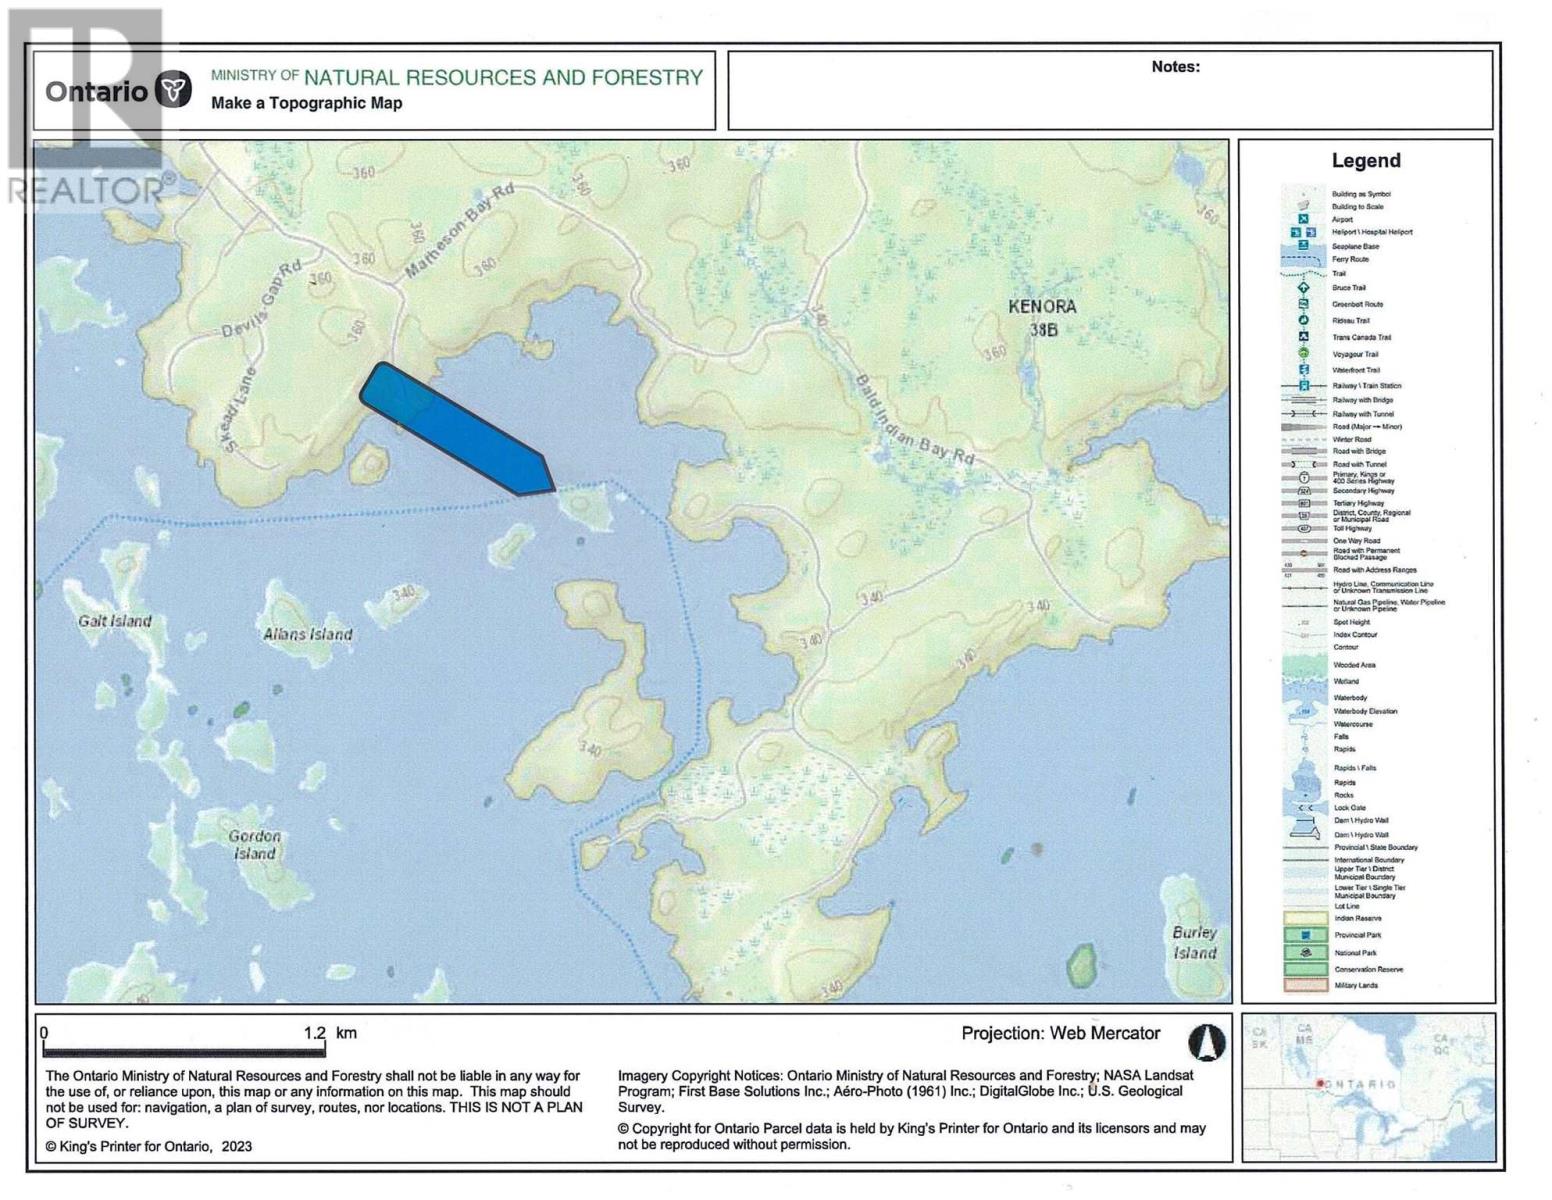1552x1200 pixels.
Task: Click the Waterfront Trail legend icon
Action: click(x=1304, y=370)
